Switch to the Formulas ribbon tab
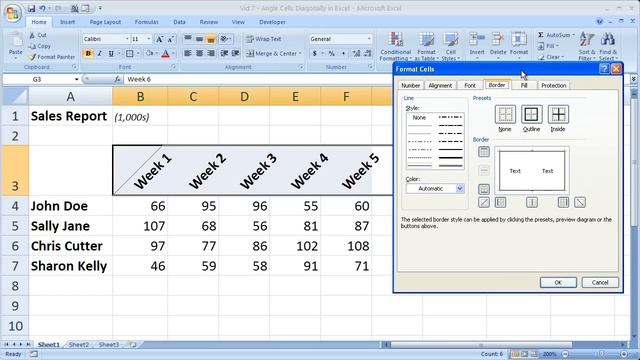 [x=147, y=22]
